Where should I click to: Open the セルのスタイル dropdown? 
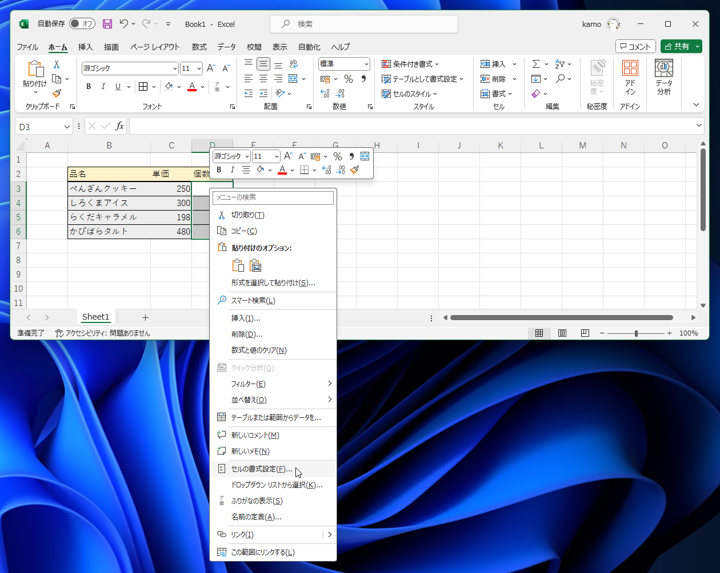point(409,94)
